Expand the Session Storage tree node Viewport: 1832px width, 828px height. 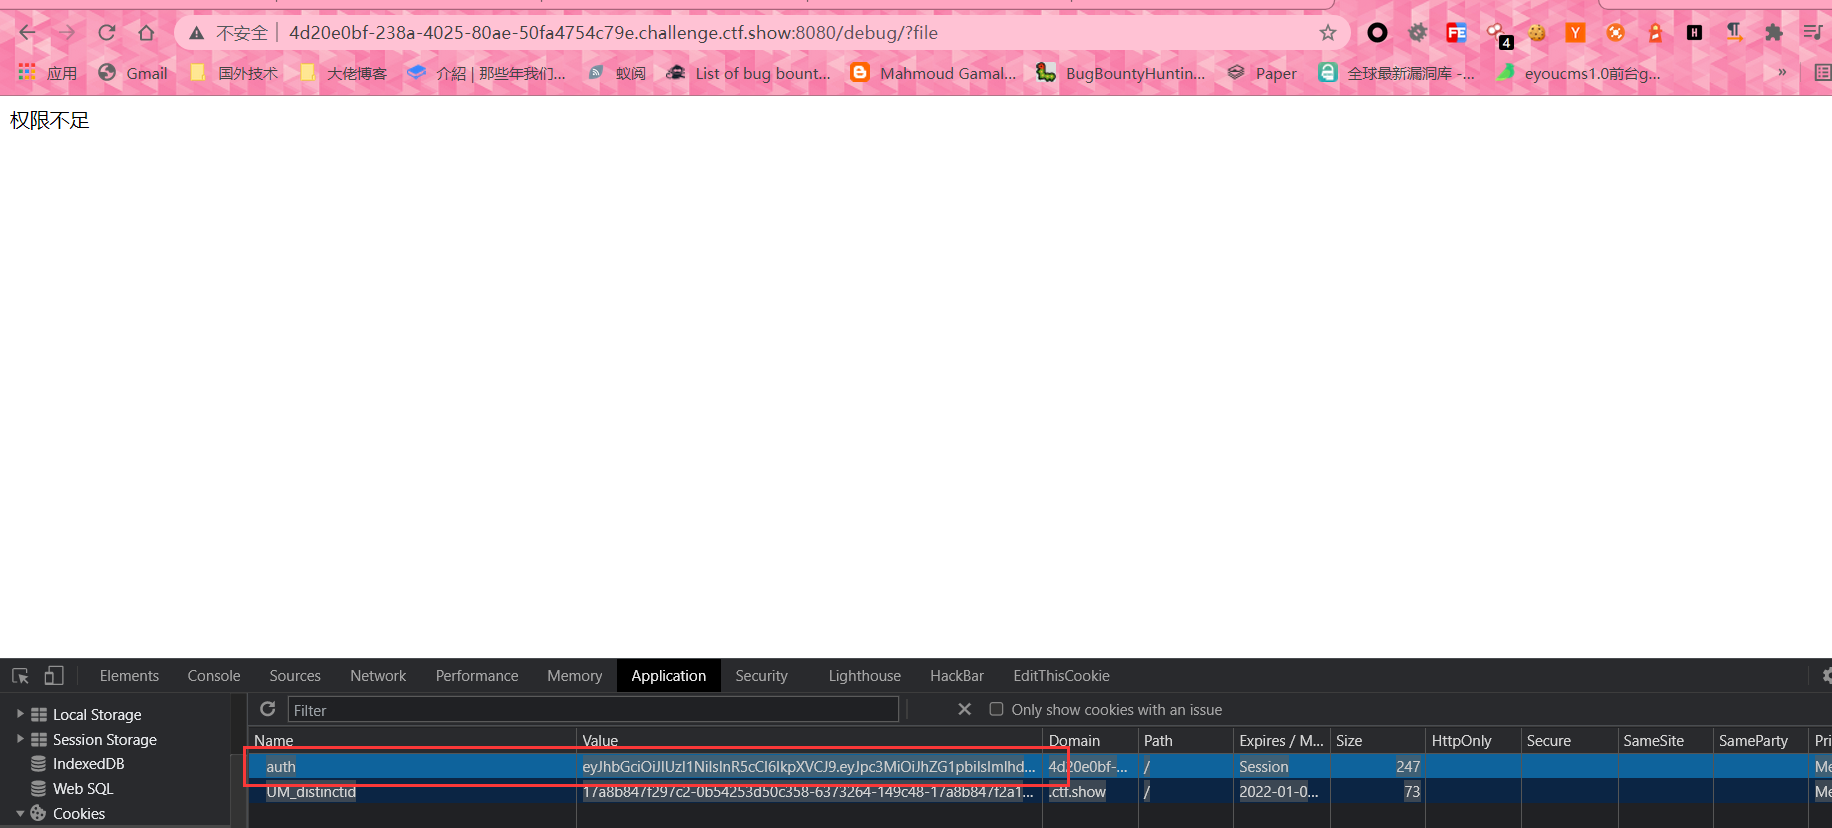(x=20, y=739)
